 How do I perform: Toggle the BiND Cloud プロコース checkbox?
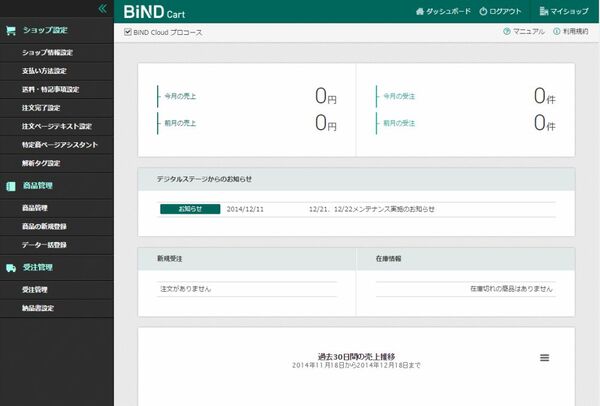tap(128, 32)
